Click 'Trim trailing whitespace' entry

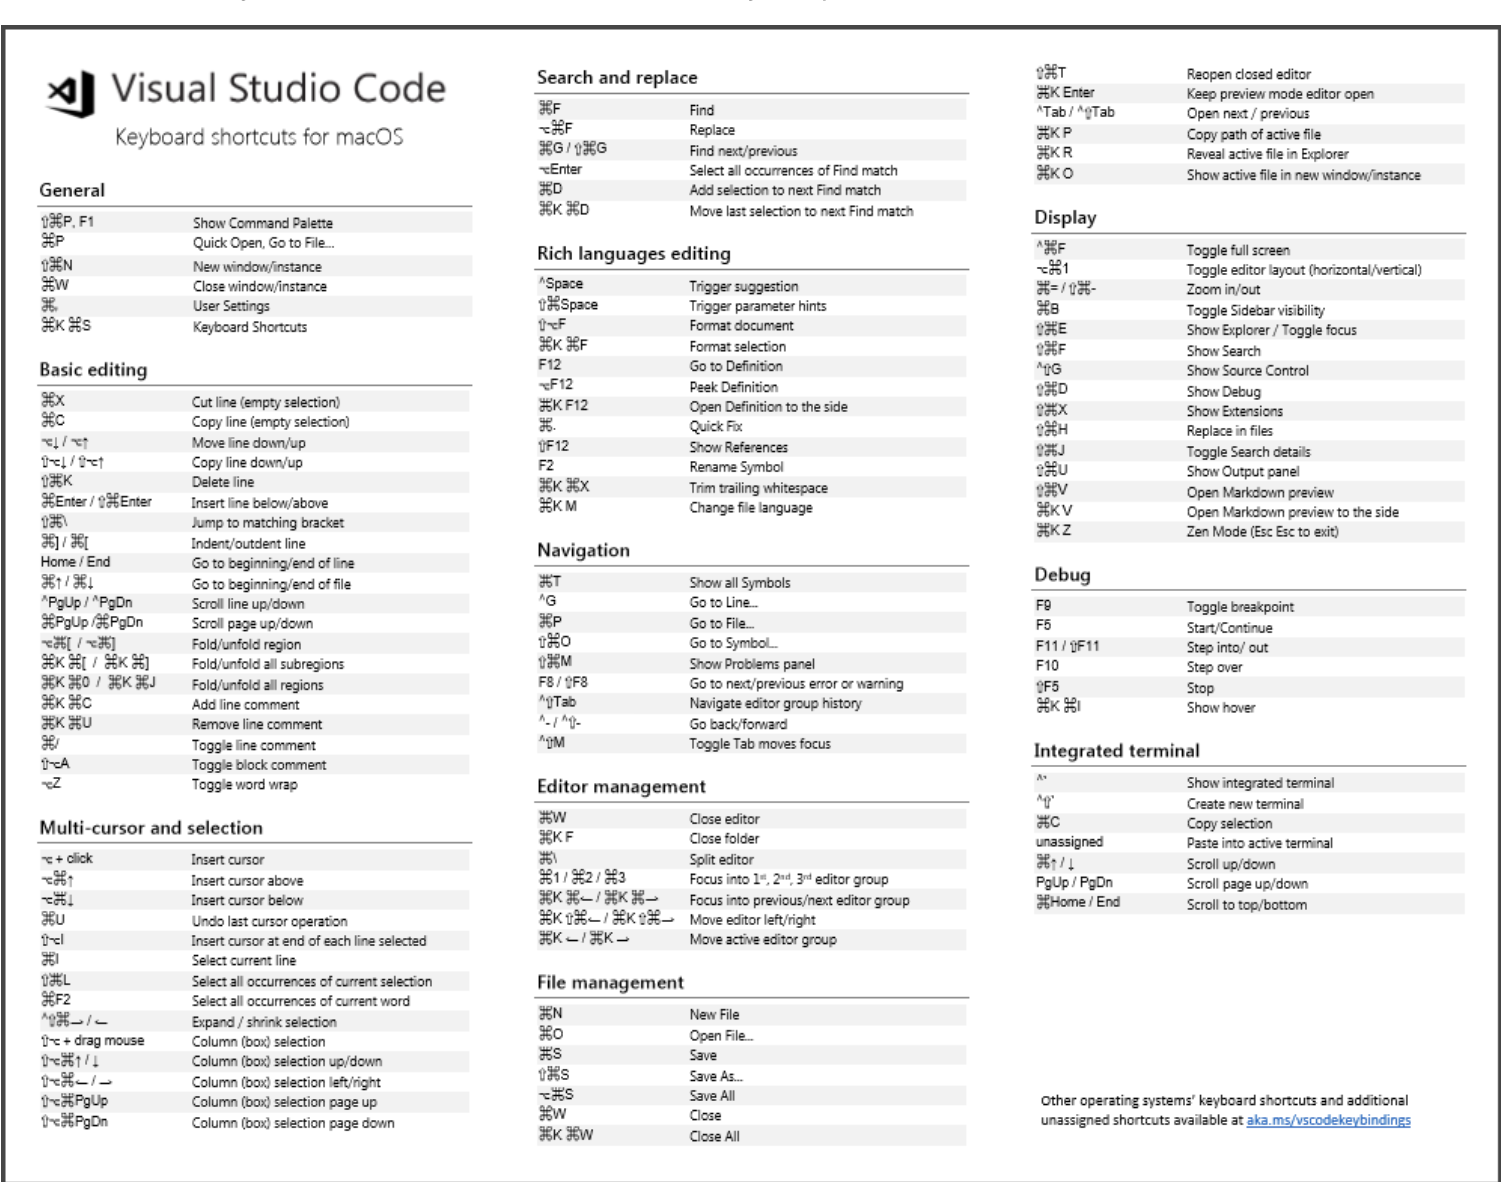point(758,488)
